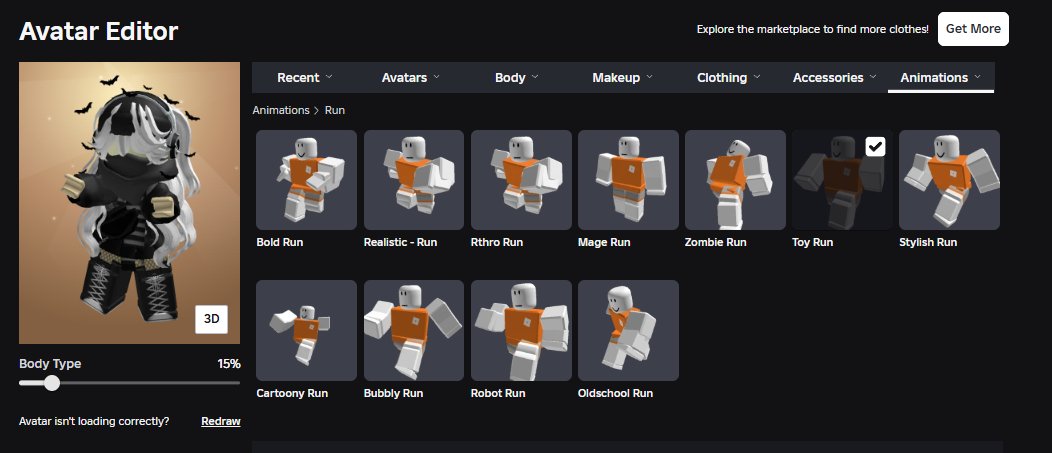
Task: Toggle the 3D avatar view button
Action: (211, 319)
